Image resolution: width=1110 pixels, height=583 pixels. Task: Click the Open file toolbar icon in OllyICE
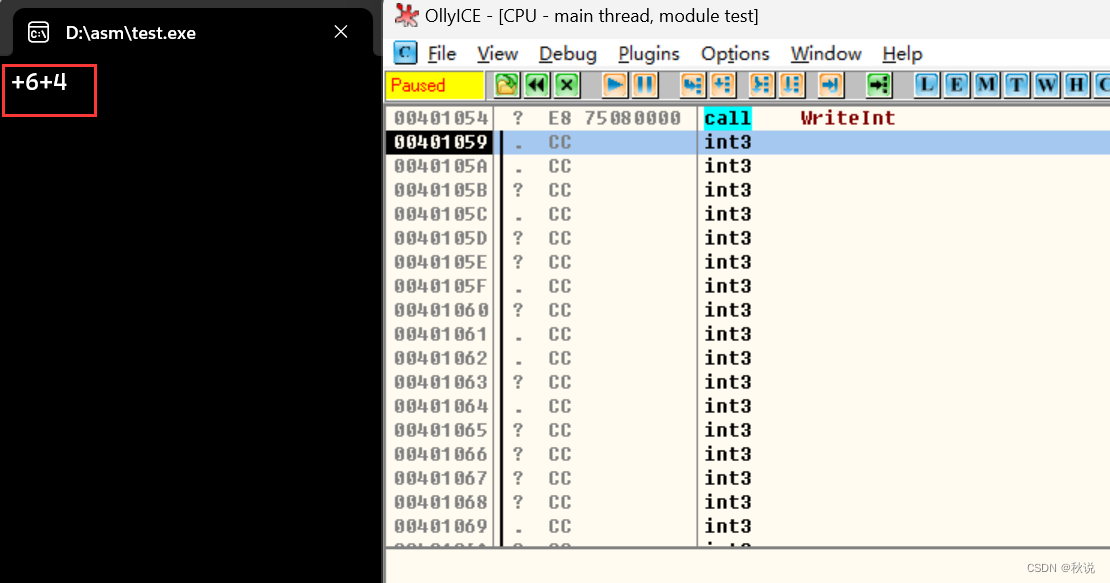click(506, 86)
